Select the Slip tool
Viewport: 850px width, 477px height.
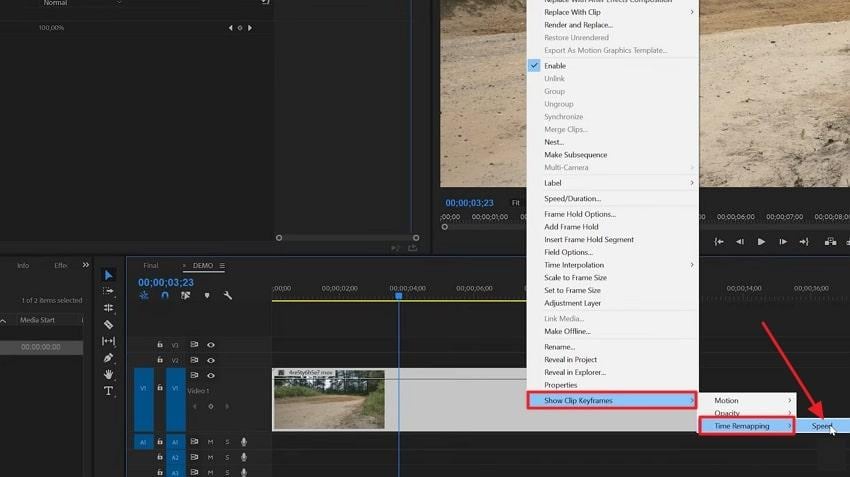[108, 341]
